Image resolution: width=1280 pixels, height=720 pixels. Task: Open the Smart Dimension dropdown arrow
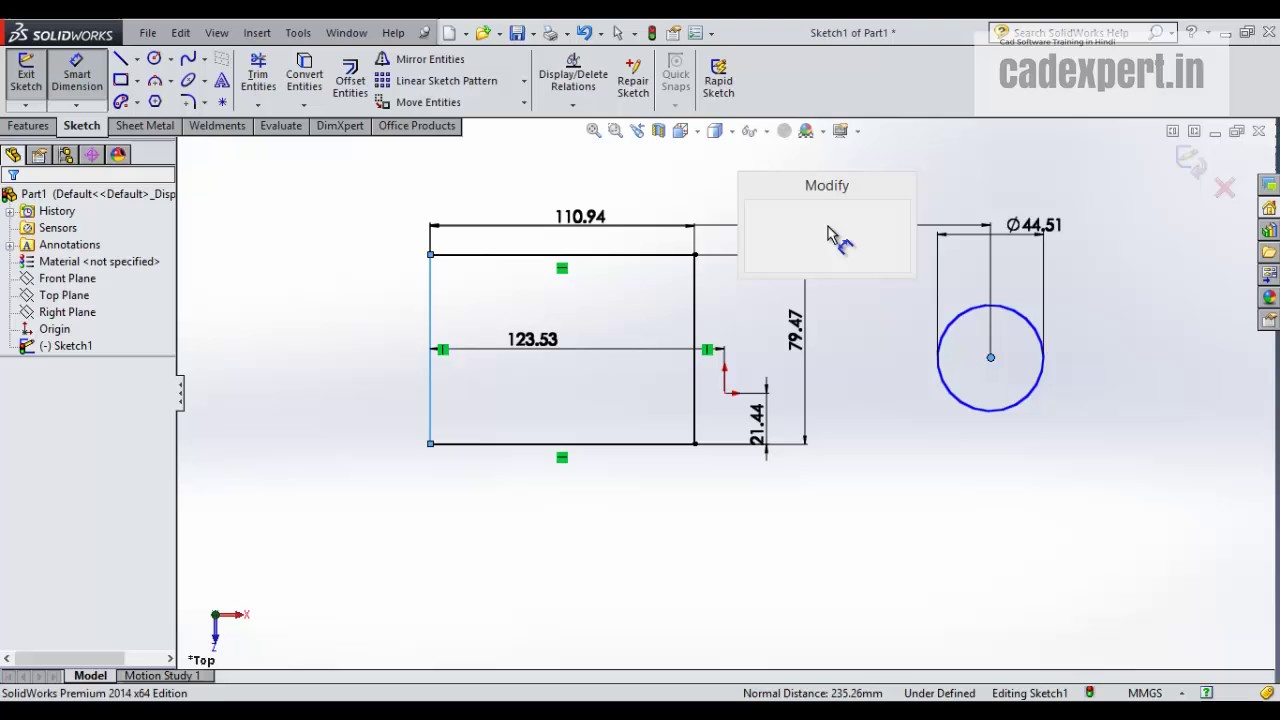(x=76, y=104)
